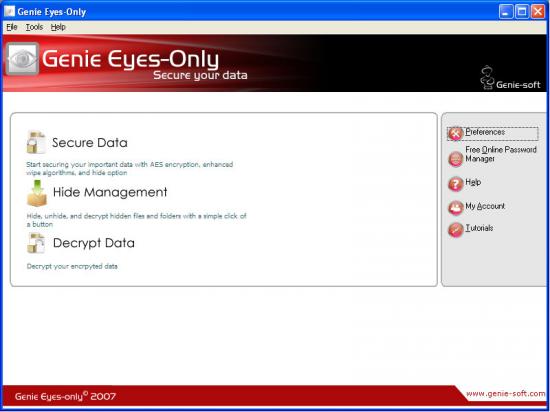The height and width of the screenshot is (412, 550).
Task: Click the My Account round icon
Action: coord(455,208)
